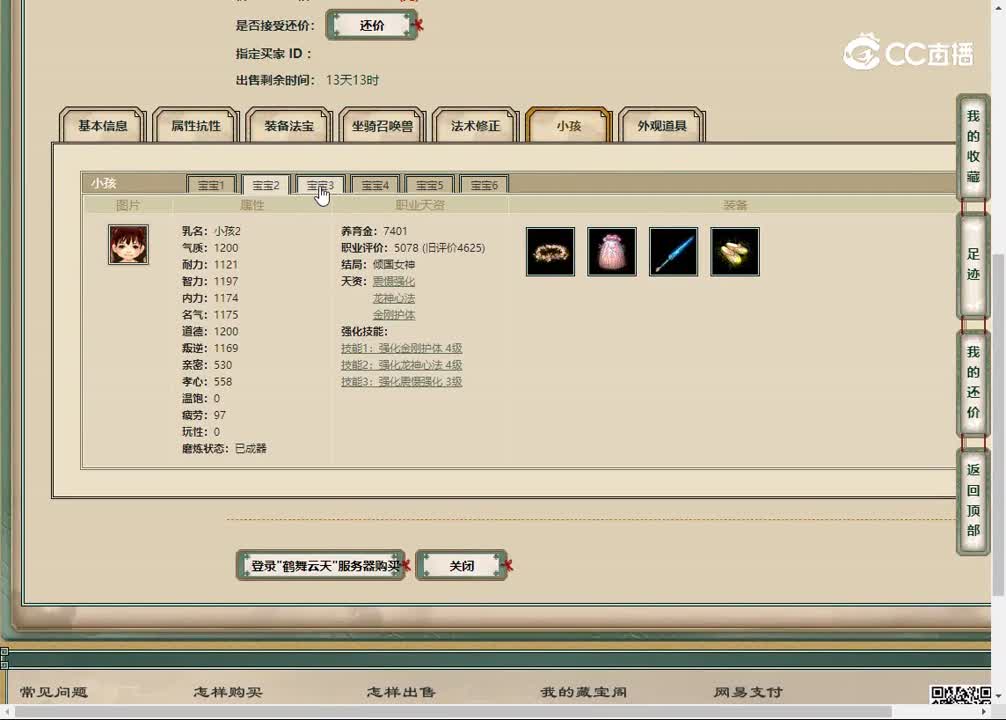Open the blue sword equipment icon
Viewport: 1006px width, 720px height.
tap(674, 252)
